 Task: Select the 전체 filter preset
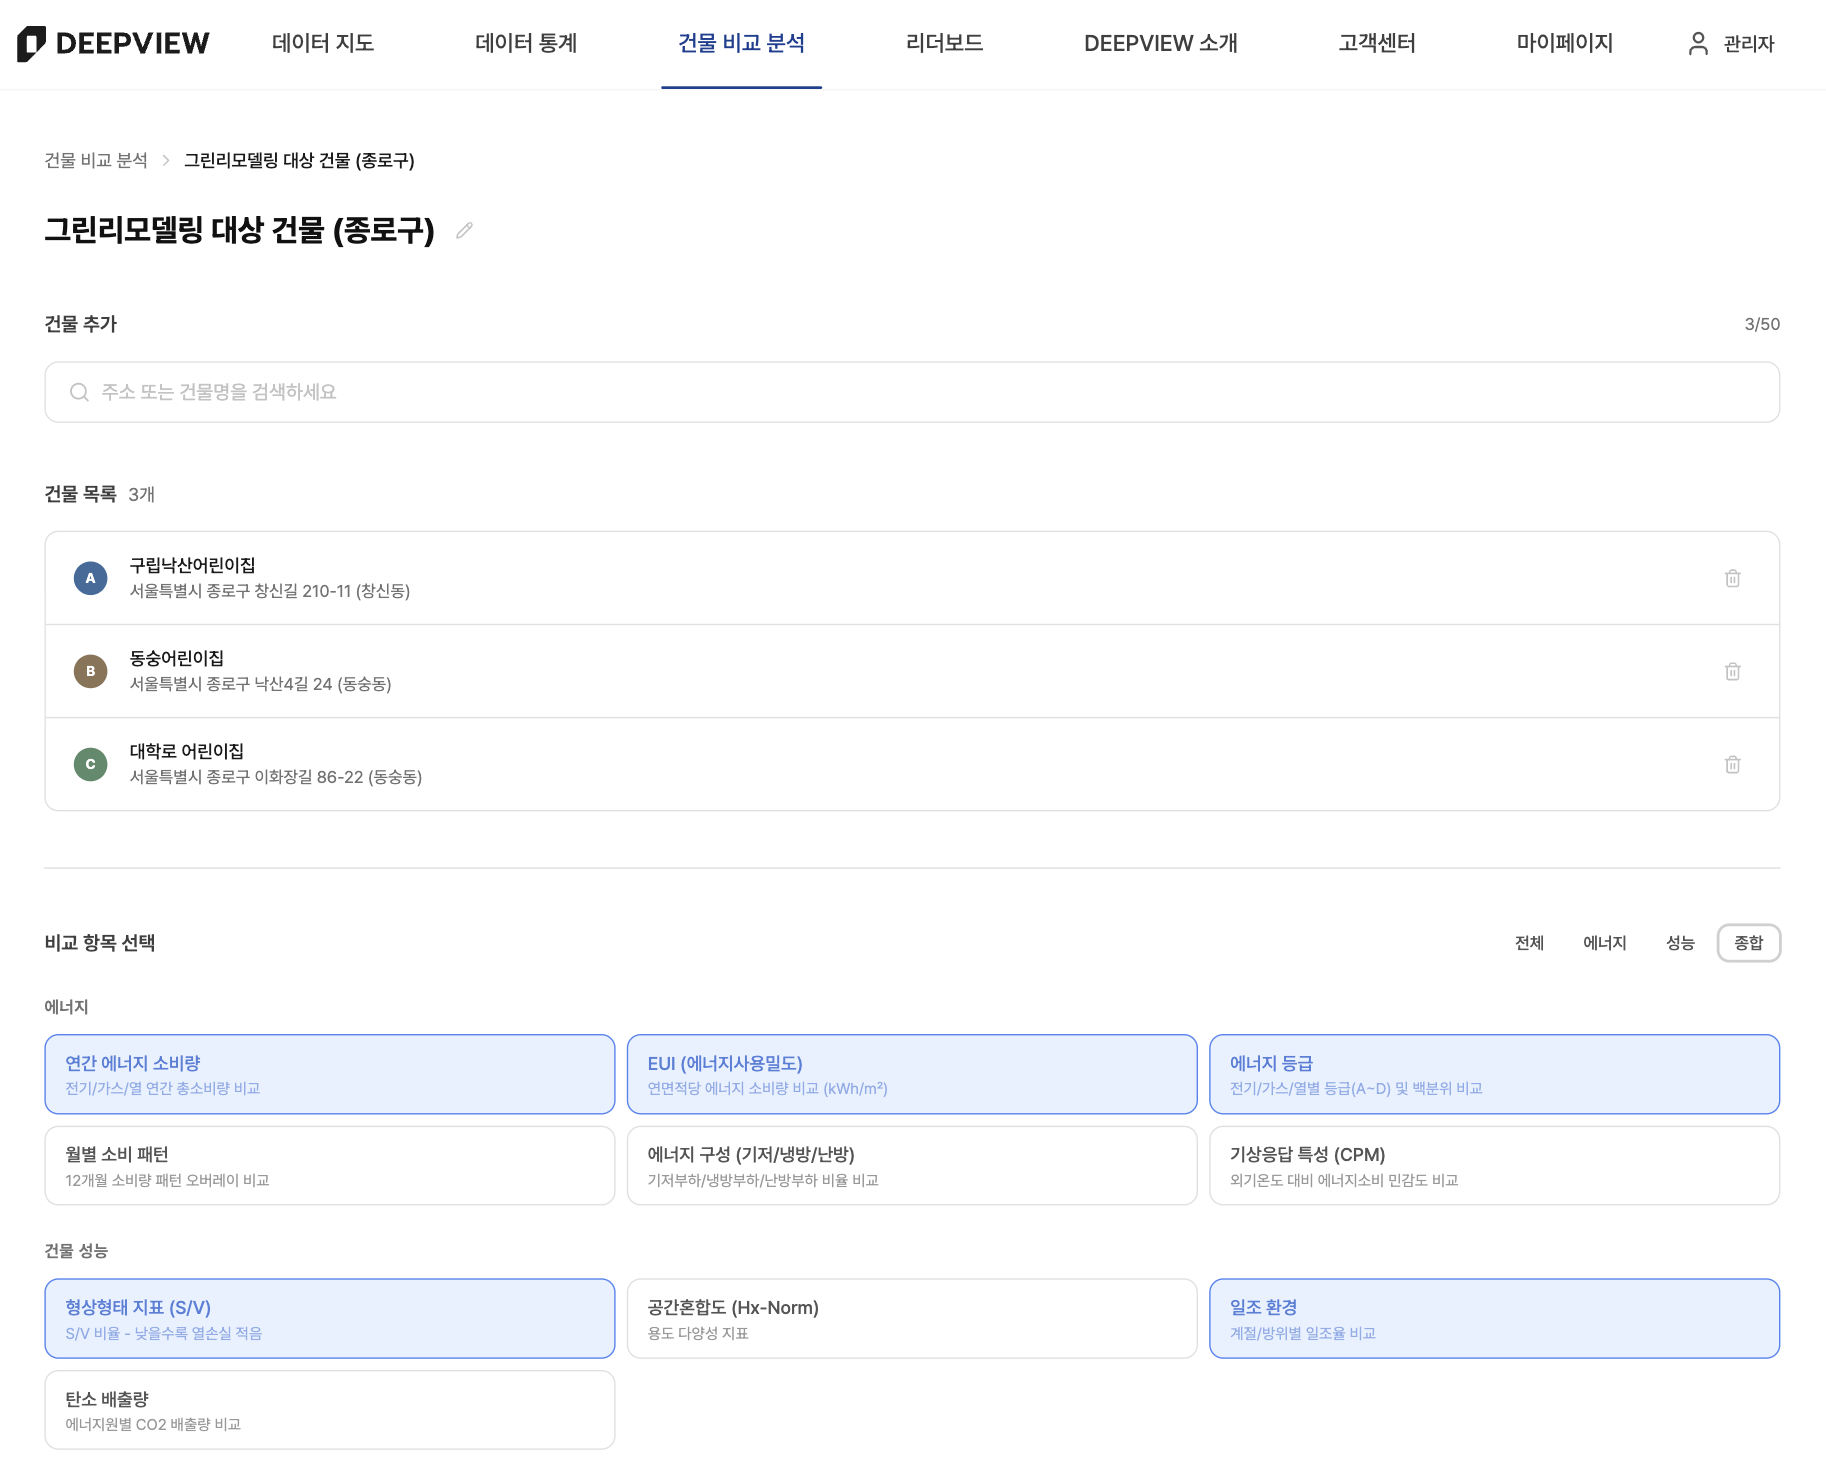click(x=1529, y=943)
